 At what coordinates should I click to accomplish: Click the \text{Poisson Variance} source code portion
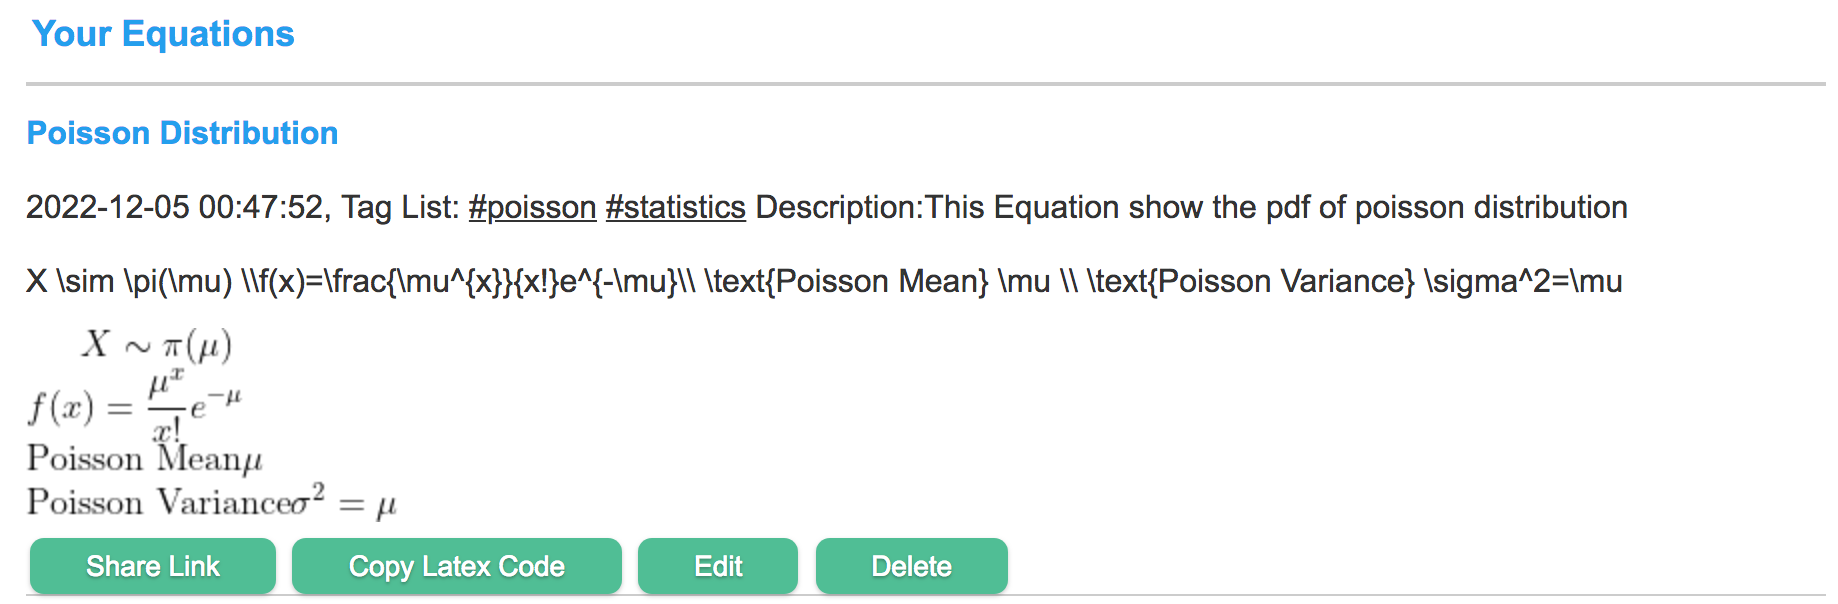click(x=1251, y=281)
